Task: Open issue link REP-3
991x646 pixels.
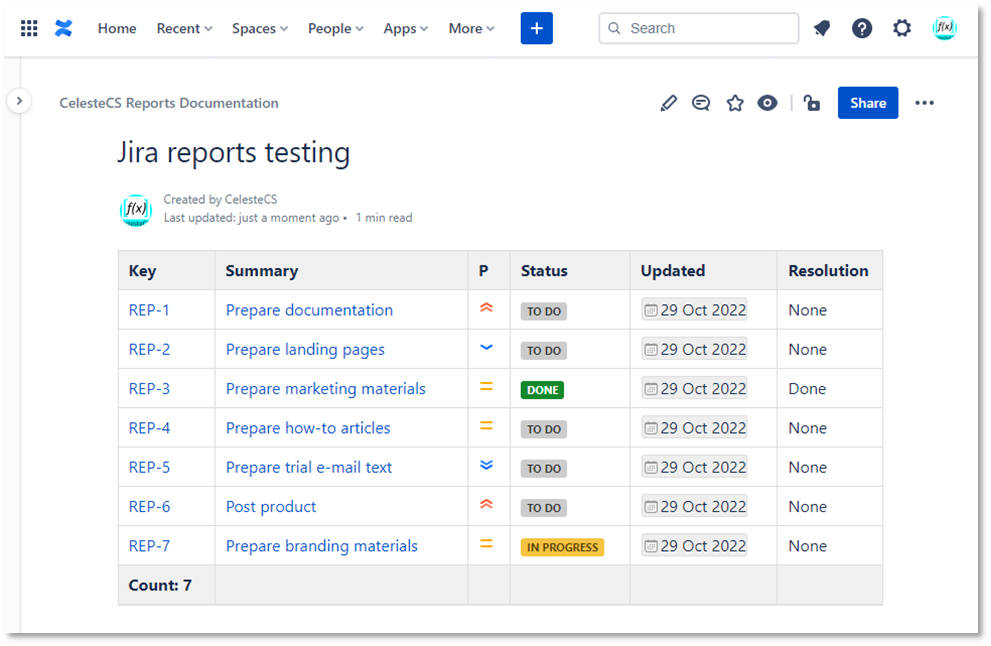Action: 149,389
